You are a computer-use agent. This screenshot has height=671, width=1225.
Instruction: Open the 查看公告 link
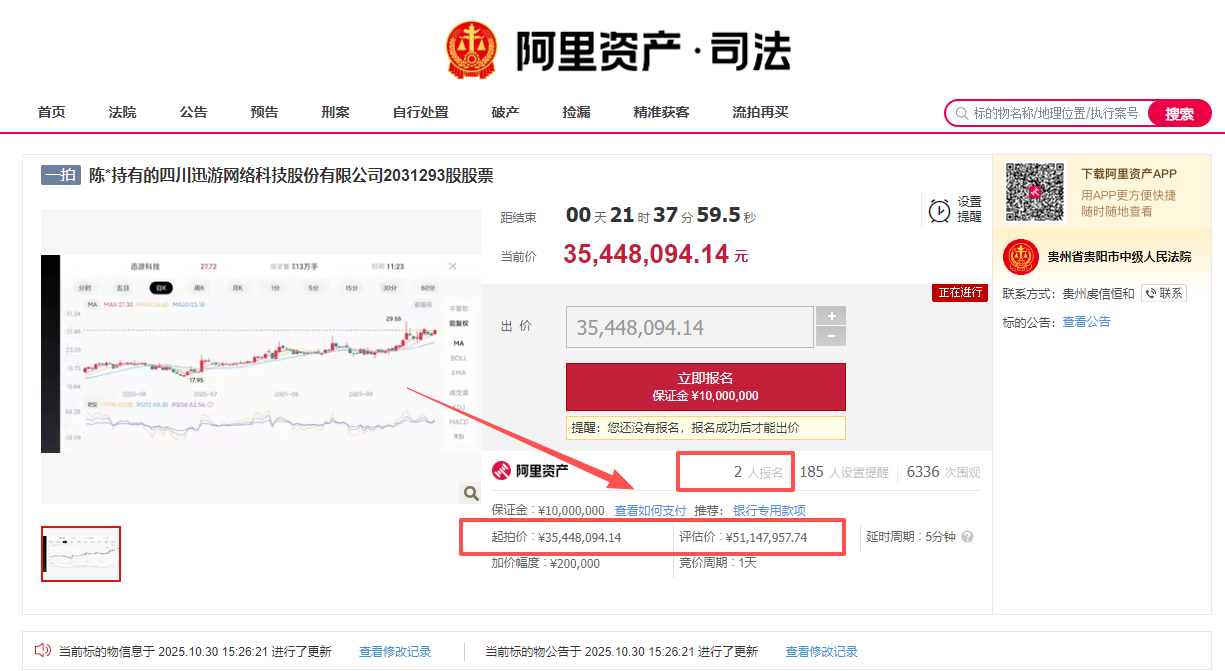[1086, 322]
